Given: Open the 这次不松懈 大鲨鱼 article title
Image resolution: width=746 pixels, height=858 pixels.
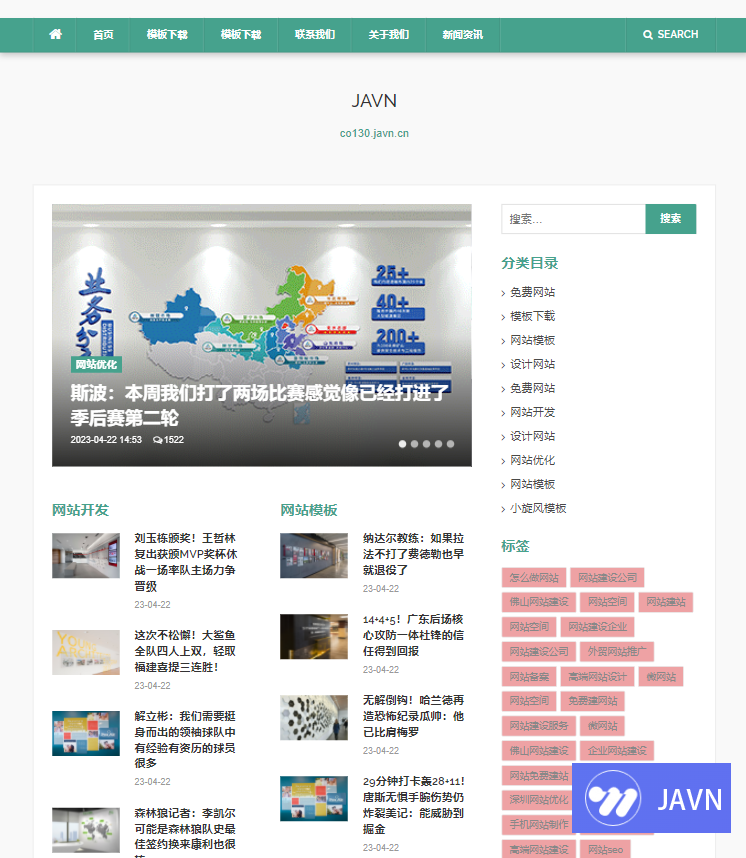Looking at the screenshot, I should click(185, 651).
